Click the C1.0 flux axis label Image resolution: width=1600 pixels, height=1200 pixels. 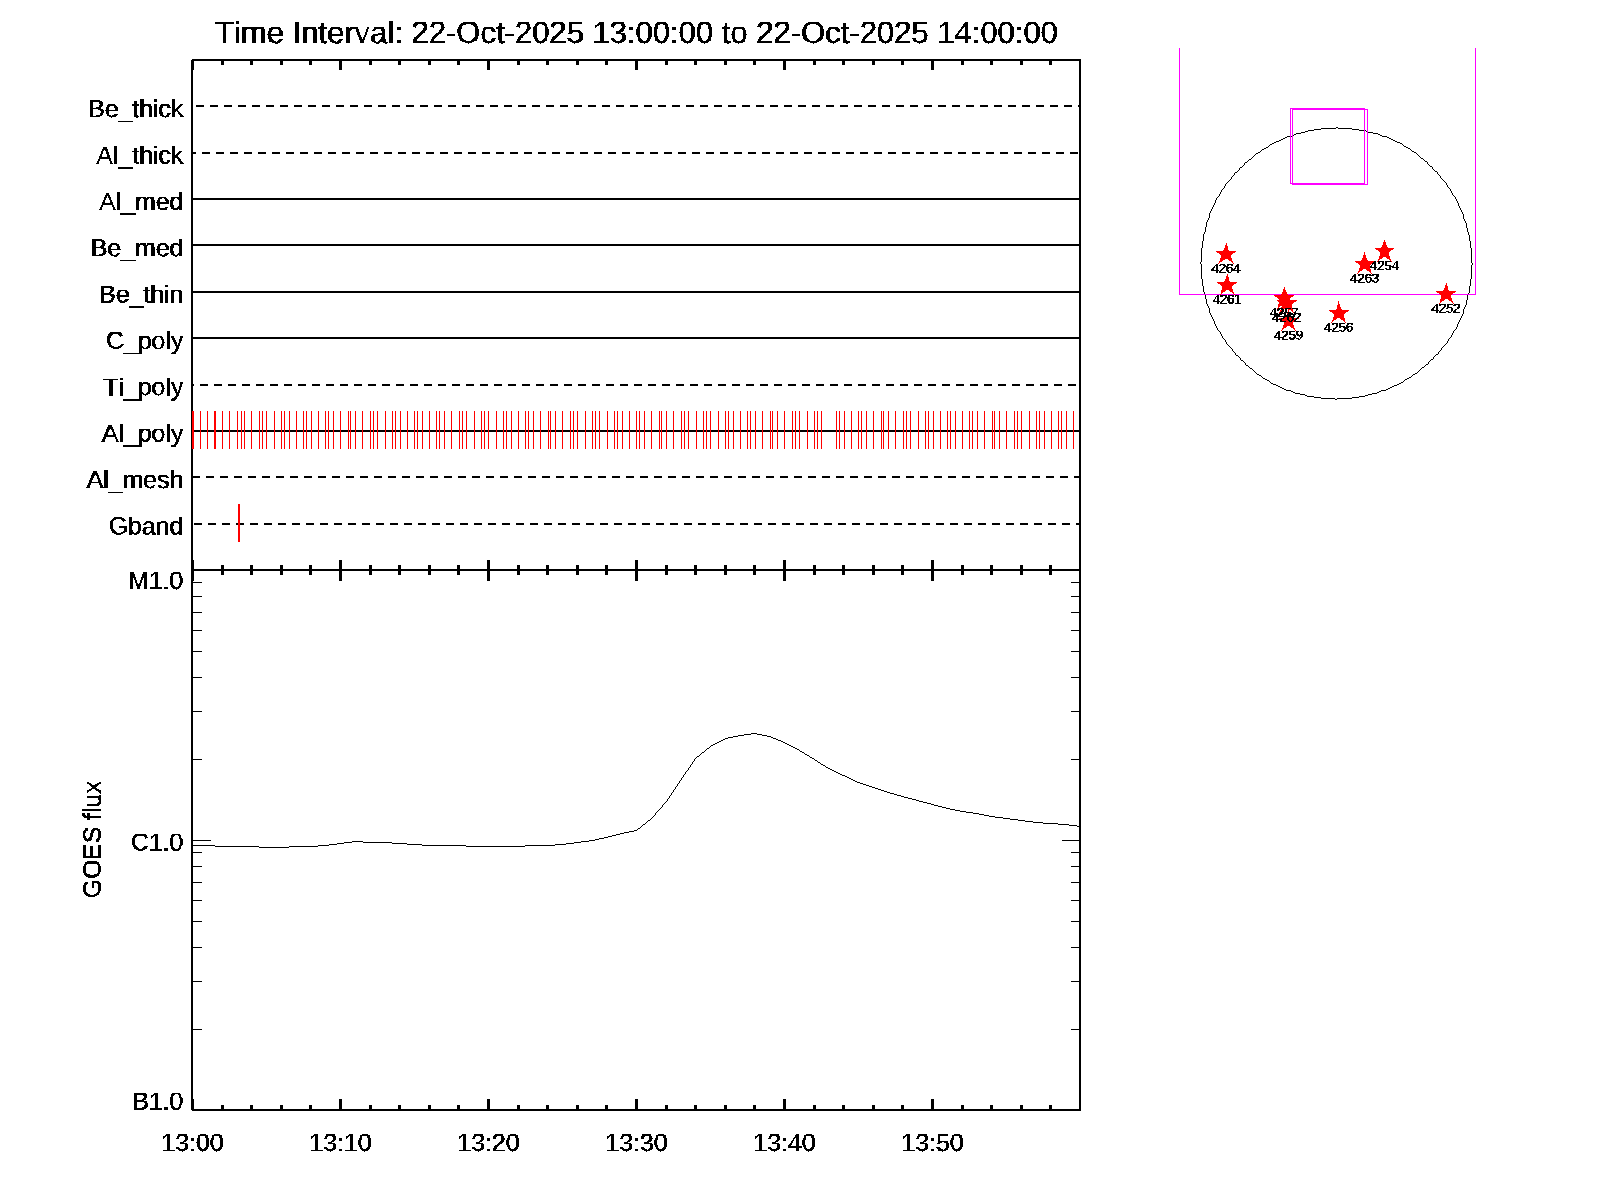pos(157,843)
